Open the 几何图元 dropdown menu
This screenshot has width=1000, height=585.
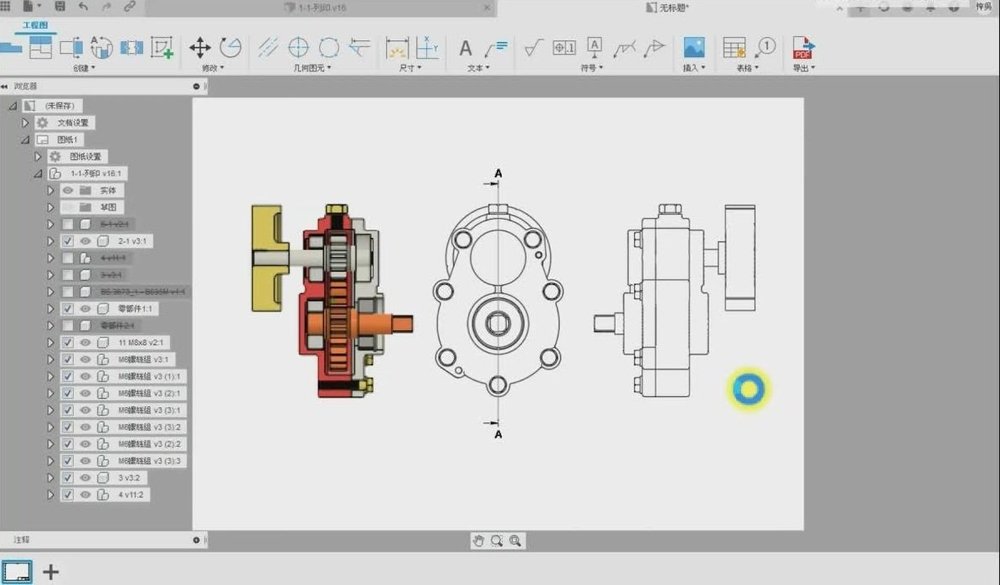312,68
